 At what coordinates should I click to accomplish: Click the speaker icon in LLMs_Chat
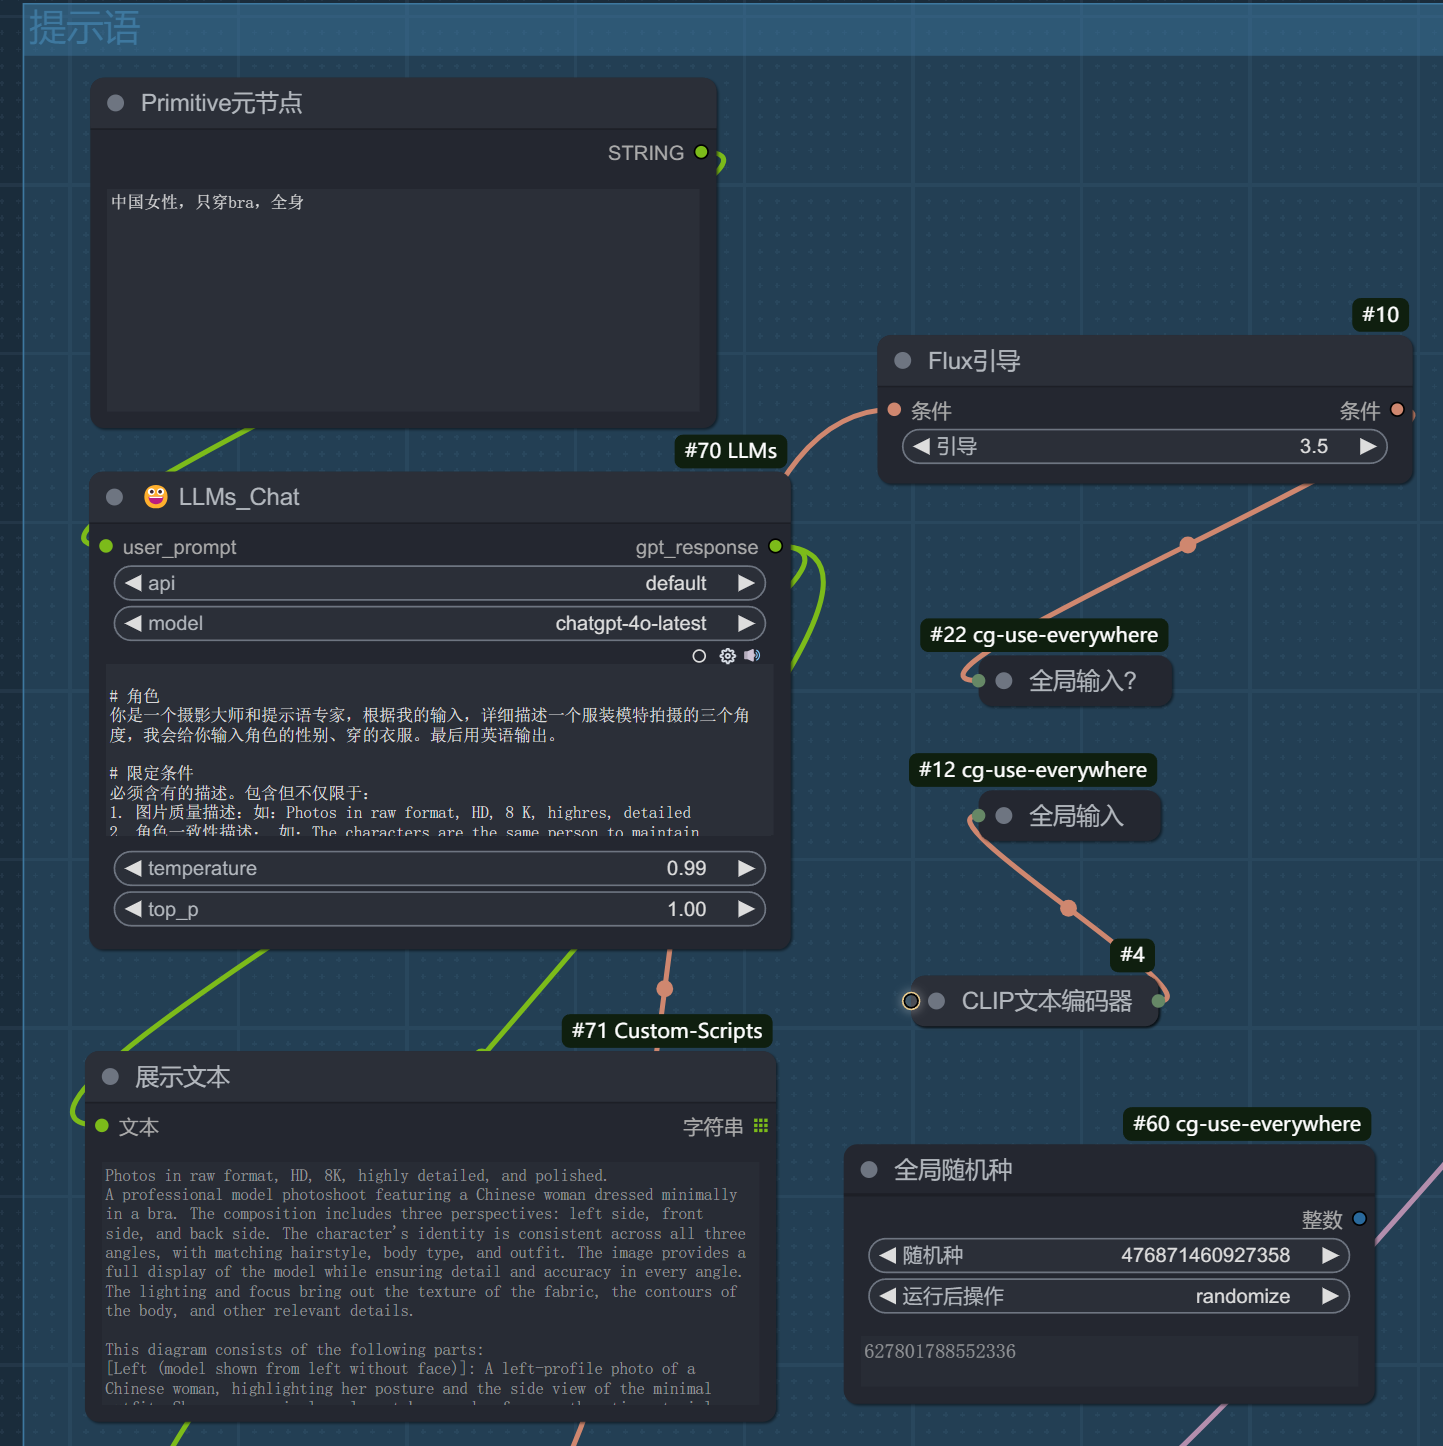click(752, 656)
